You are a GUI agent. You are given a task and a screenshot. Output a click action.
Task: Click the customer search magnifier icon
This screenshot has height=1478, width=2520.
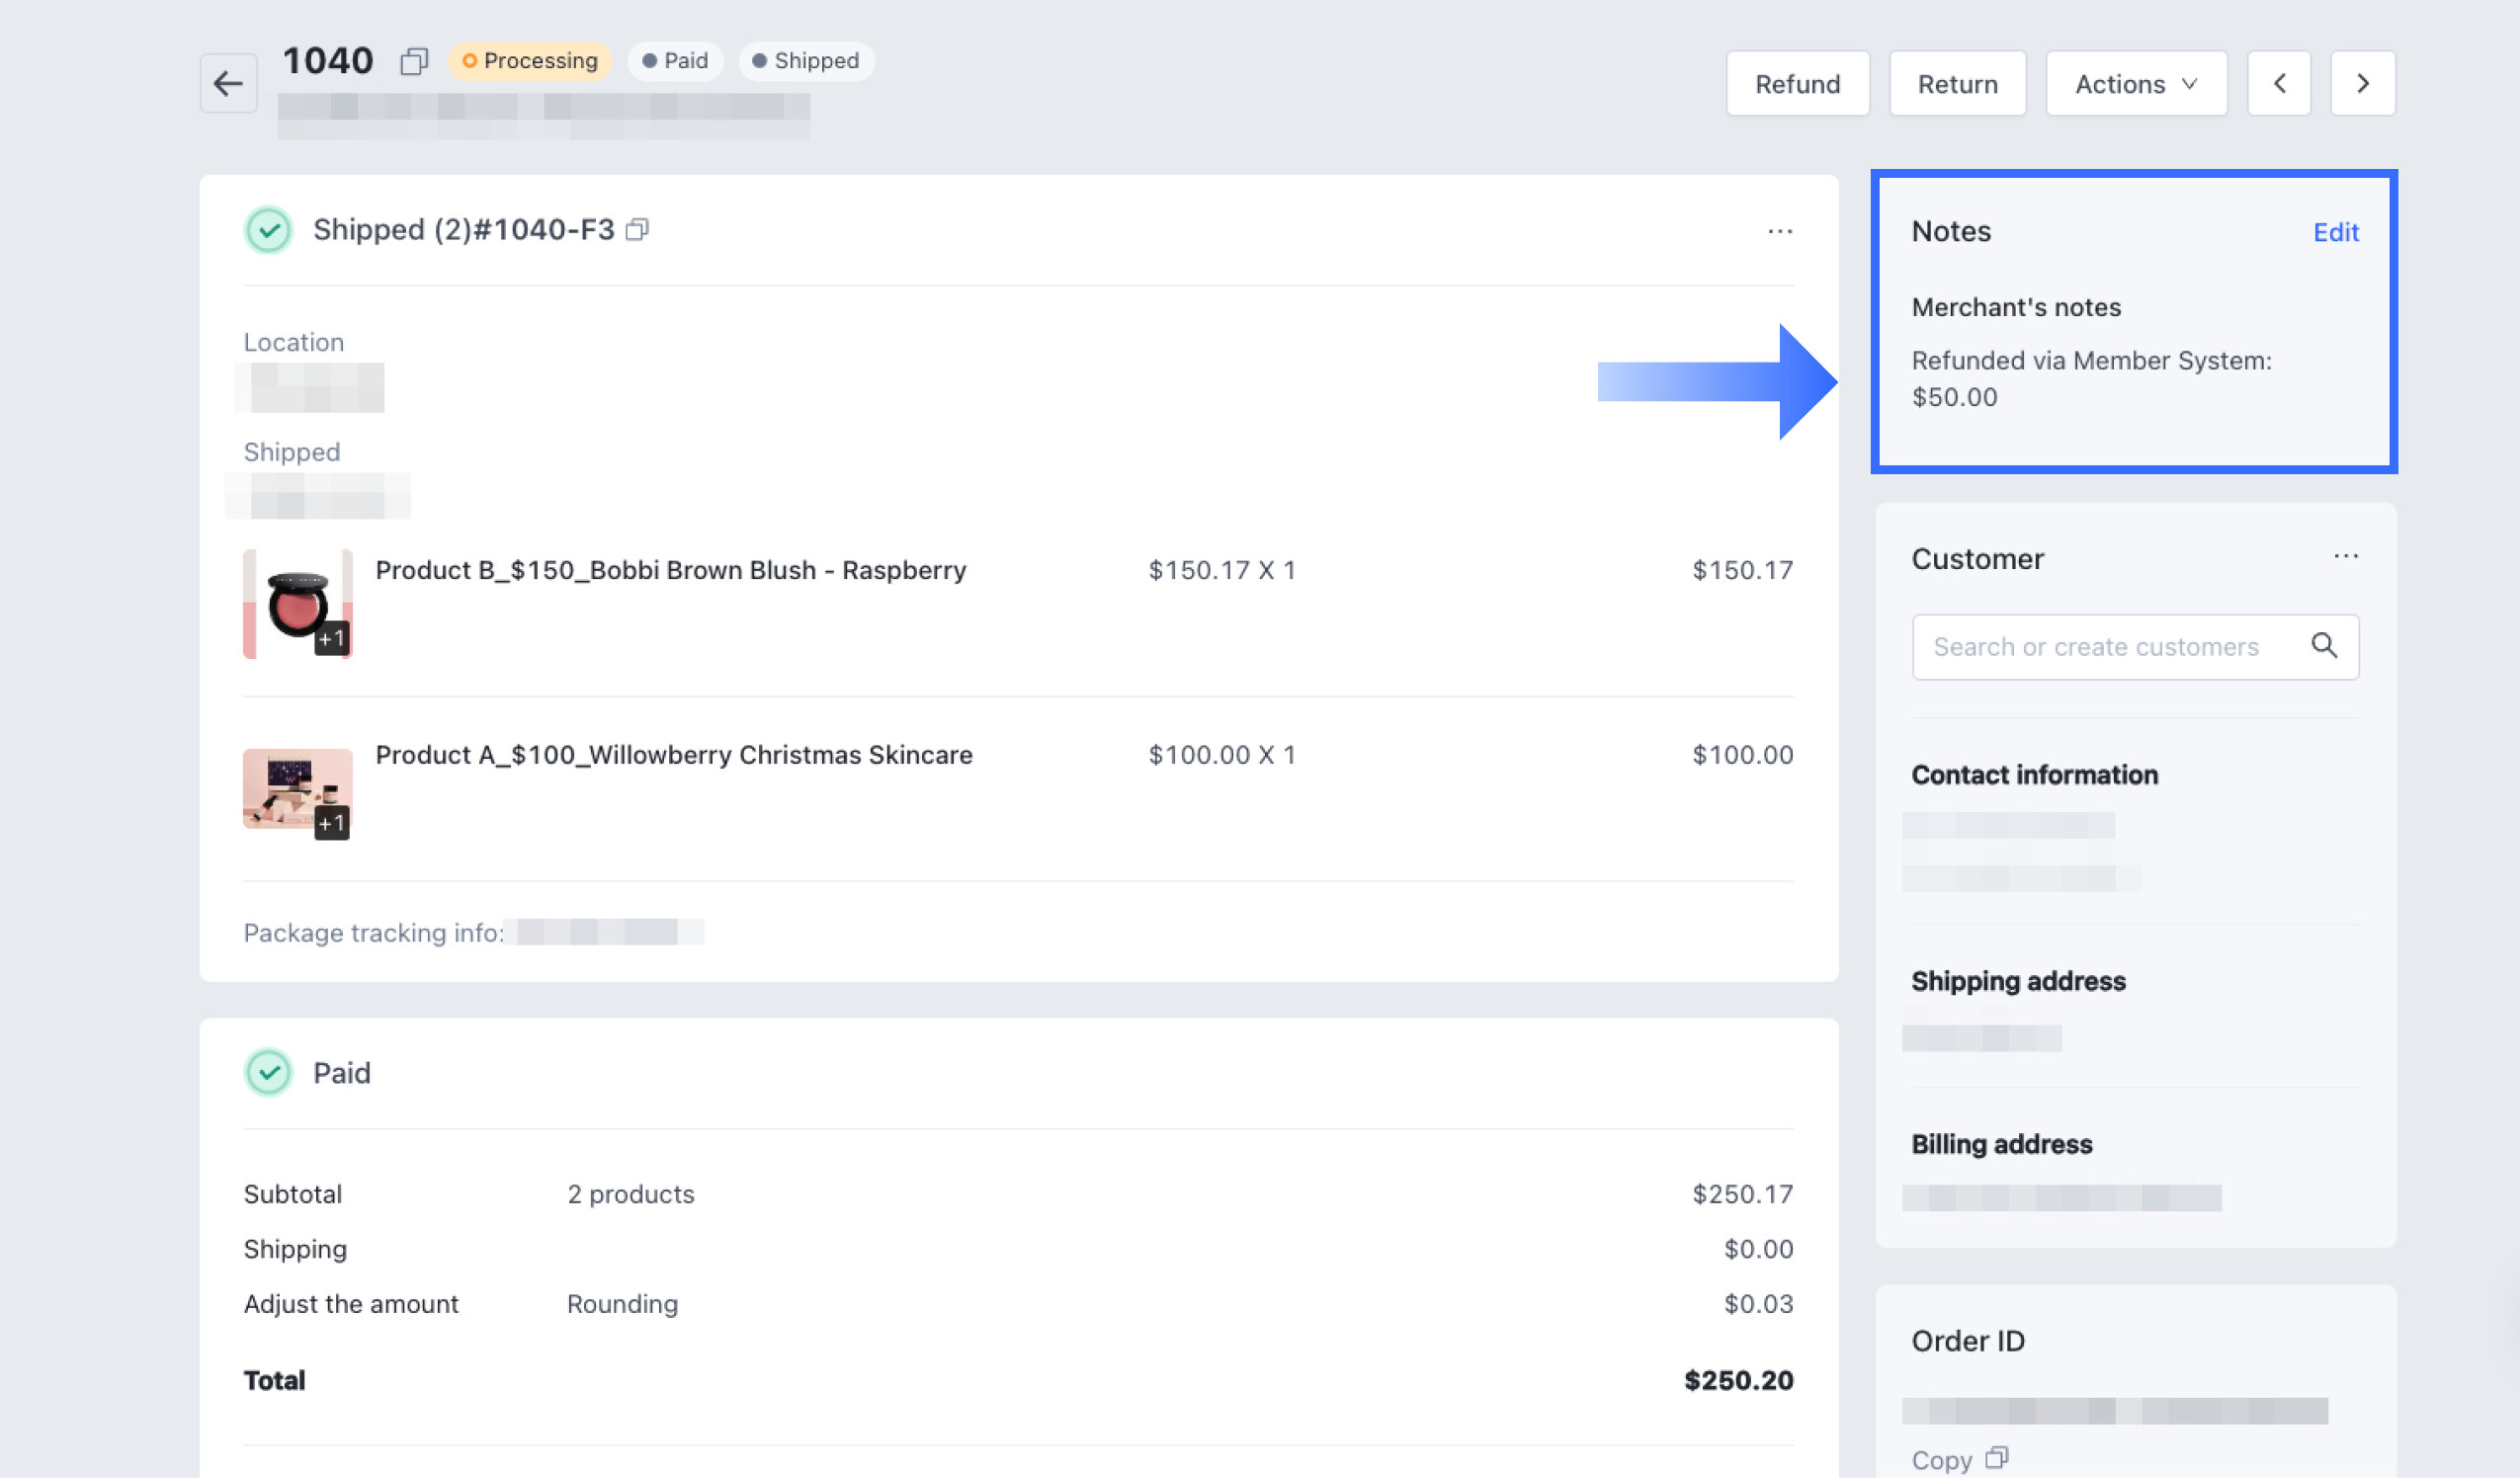point(2324,646)
